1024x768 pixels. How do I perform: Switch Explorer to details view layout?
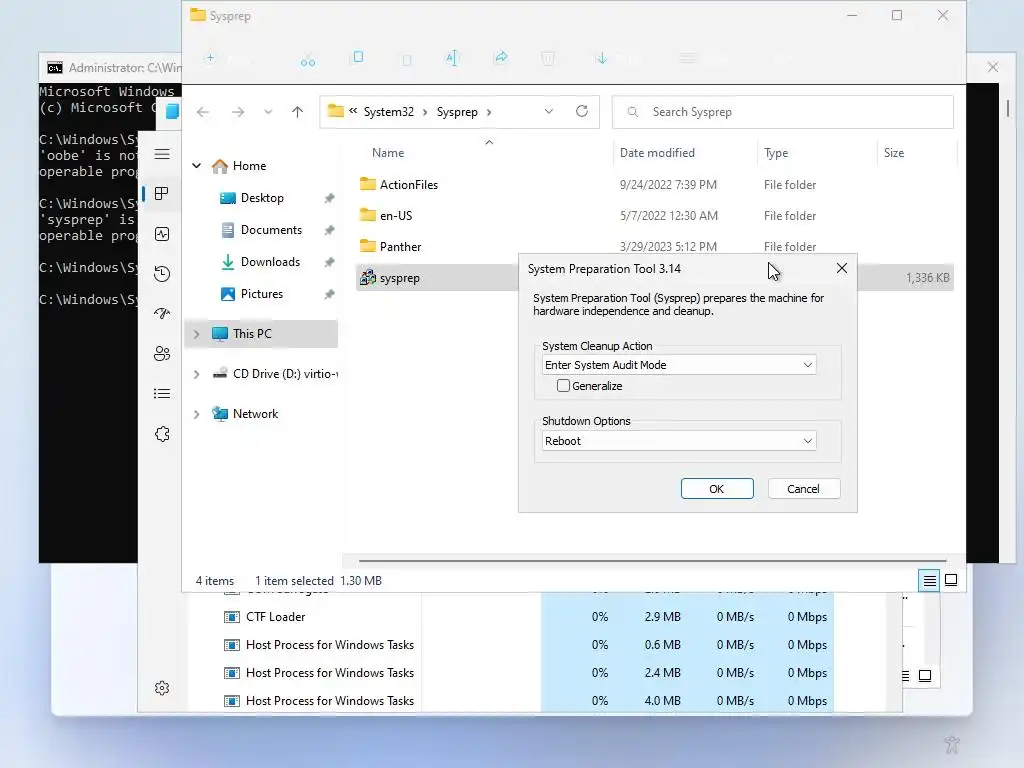click(x=929, y=580)
